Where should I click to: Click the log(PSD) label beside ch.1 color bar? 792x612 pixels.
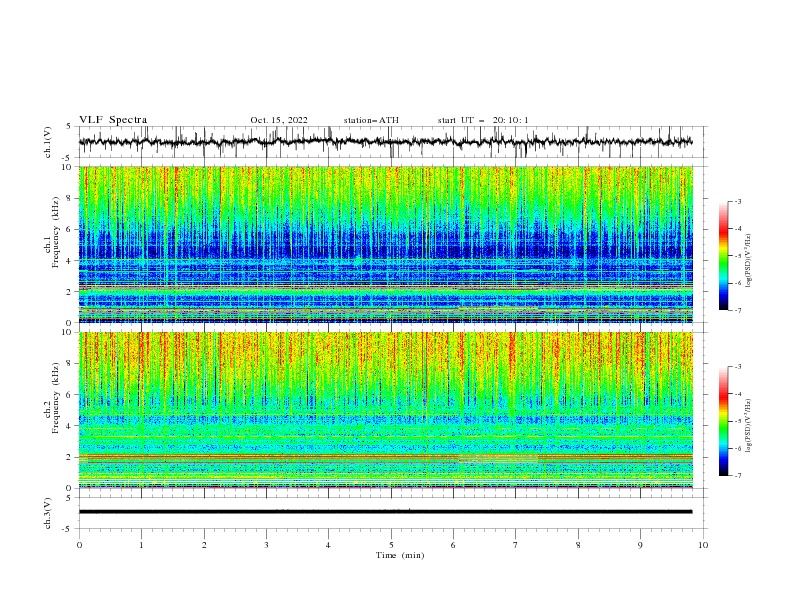(749, 261)
